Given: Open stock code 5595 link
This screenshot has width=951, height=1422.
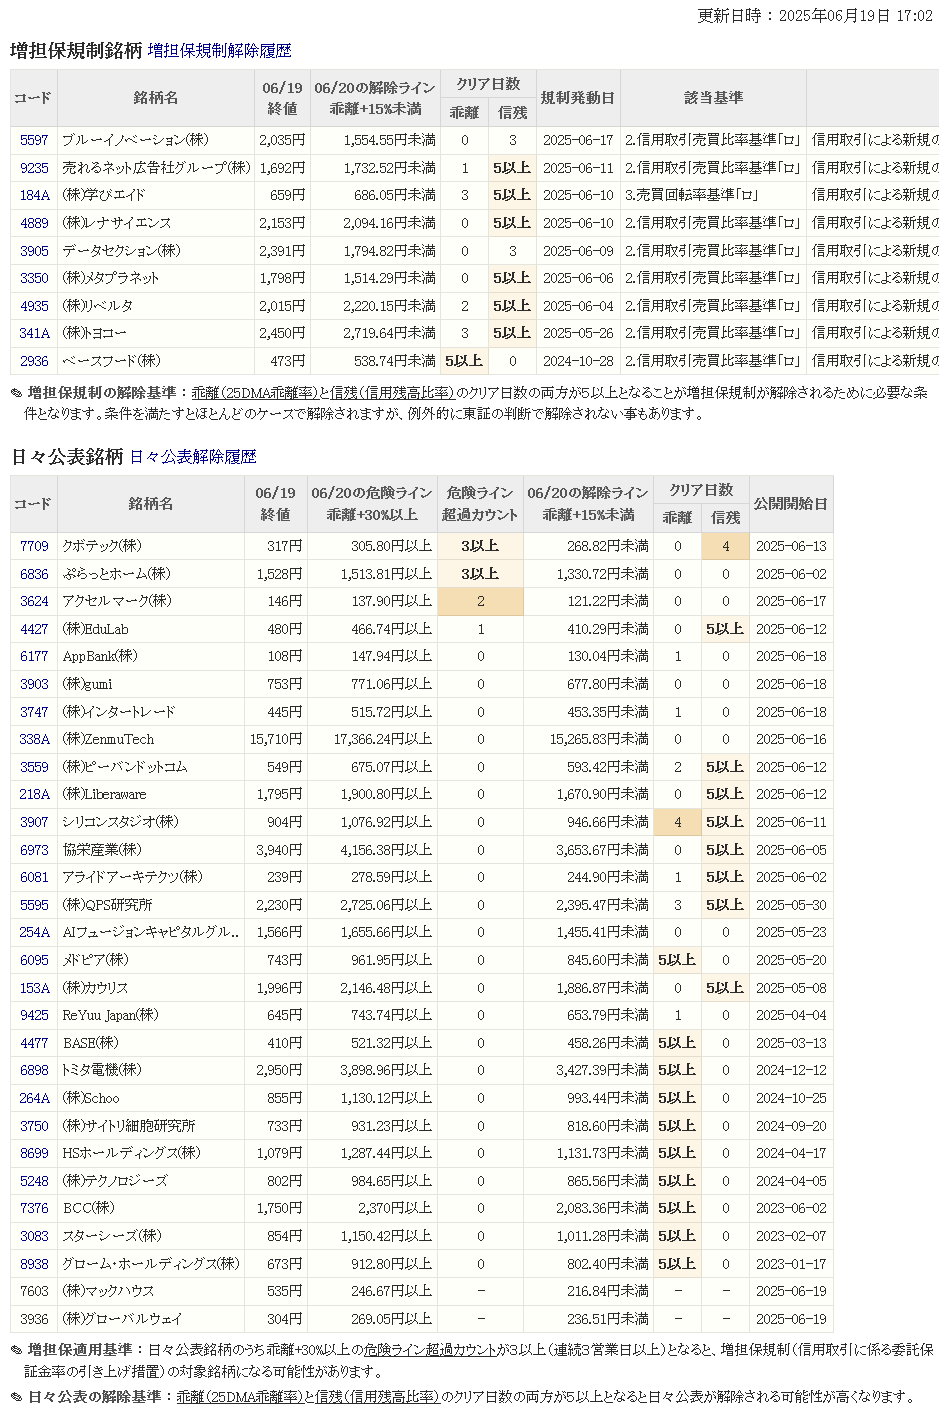Looking at the screenshot, I should [x=34, y=905].
